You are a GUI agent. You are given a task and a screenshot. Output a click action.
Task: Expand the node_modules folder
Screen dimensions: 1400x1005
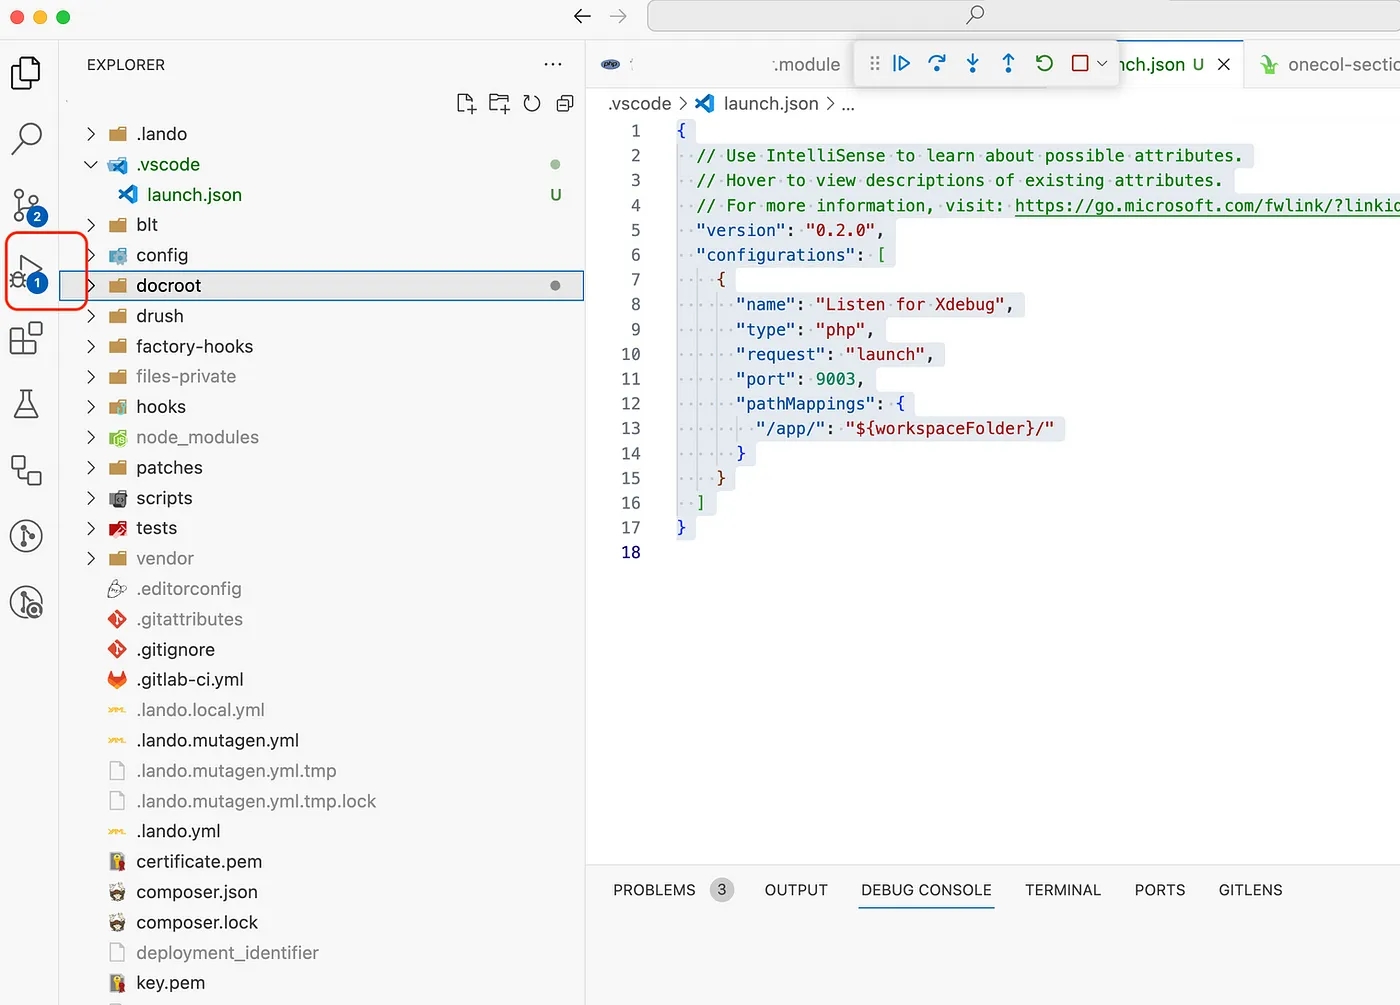pos(91,437)
